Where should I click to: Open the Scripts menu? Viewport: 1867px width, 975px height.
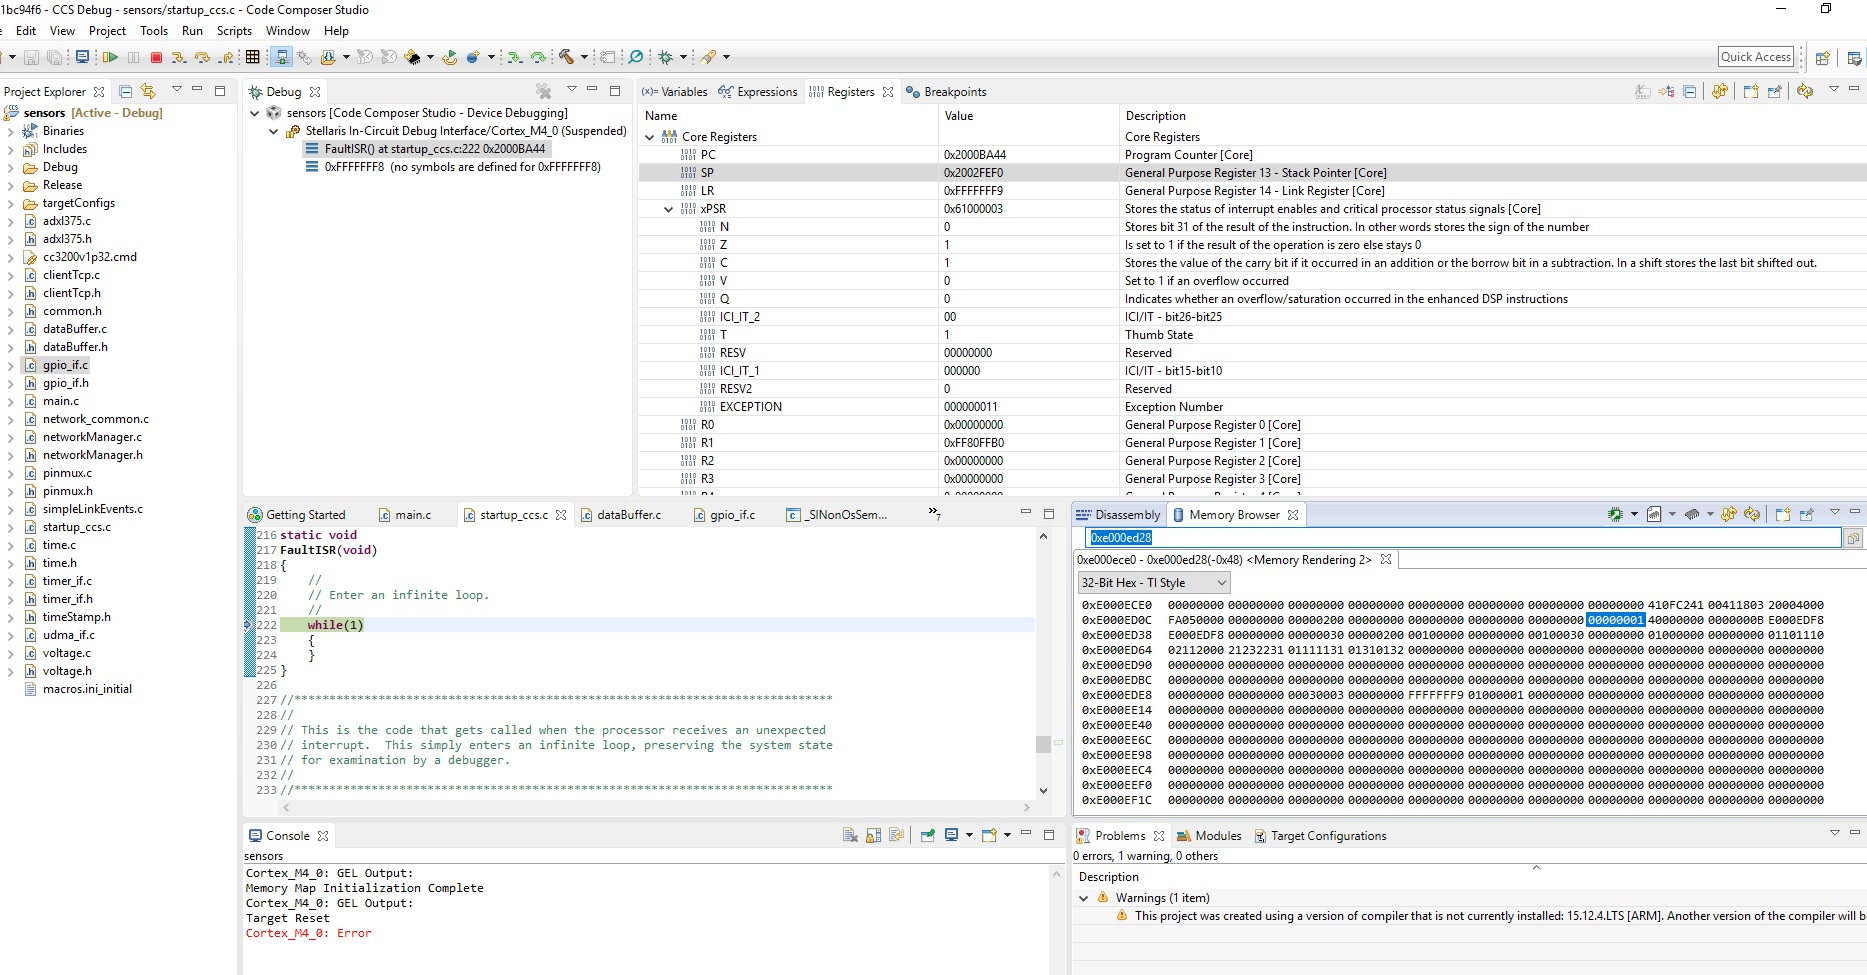[x=234, y=31]
